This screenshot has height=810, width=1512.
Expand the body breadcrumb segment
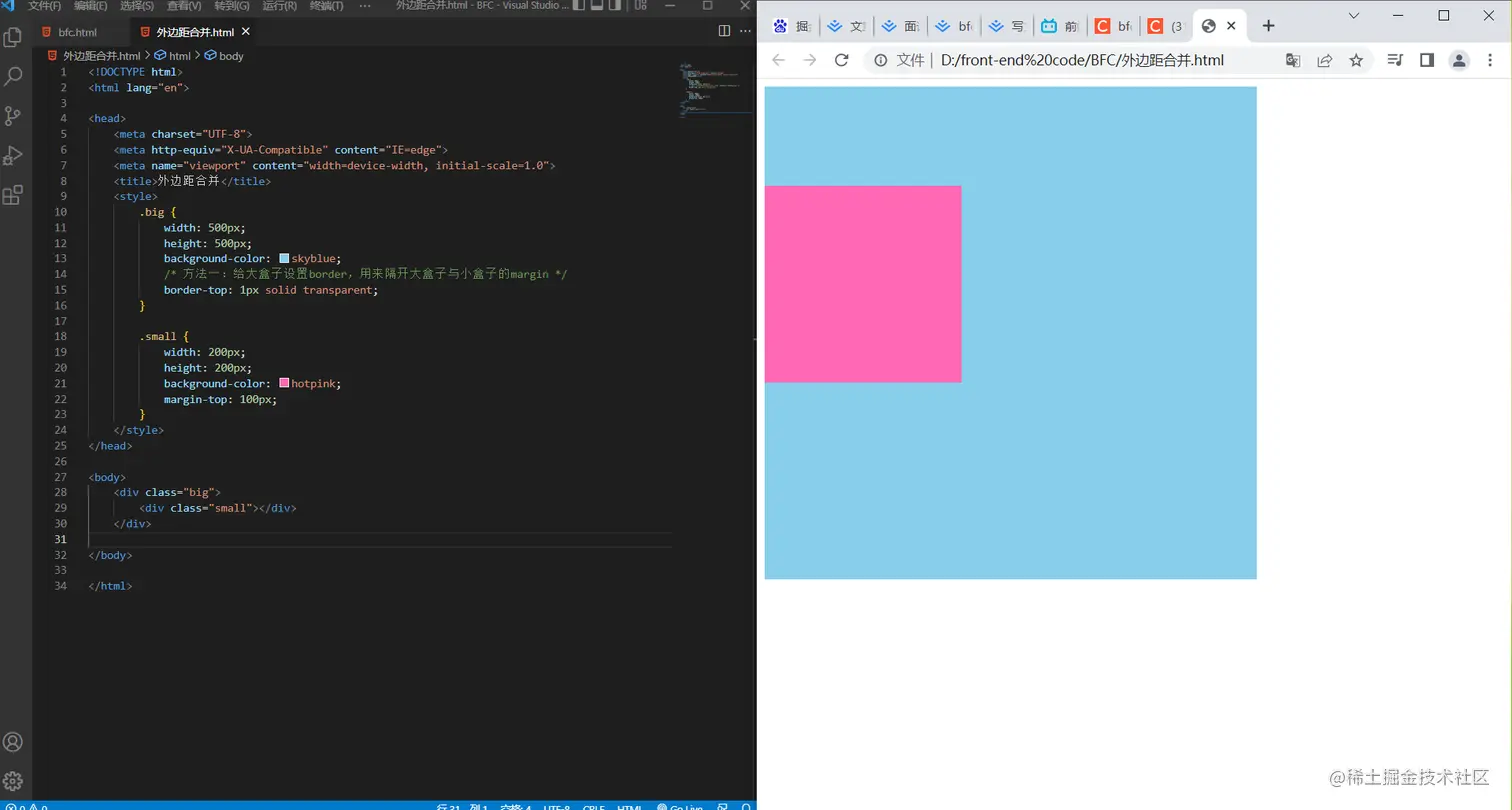point(224,56)
